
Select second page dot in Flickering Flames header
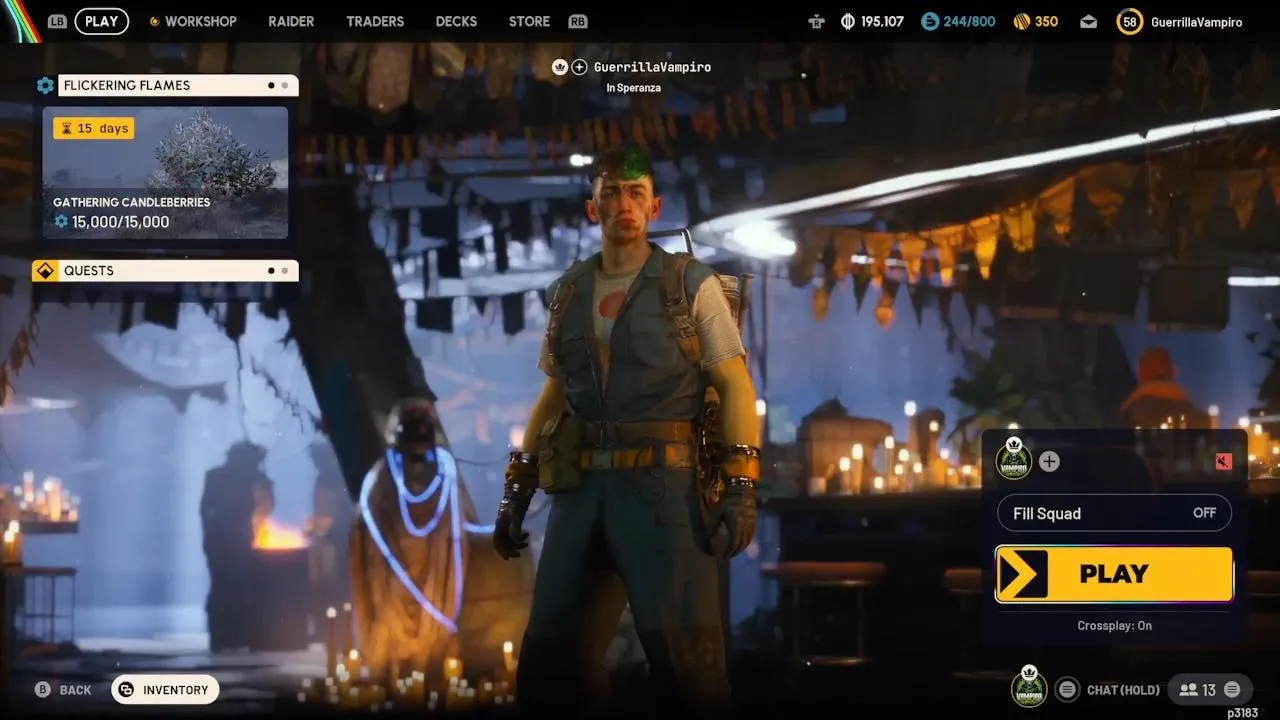coord(284,86)
